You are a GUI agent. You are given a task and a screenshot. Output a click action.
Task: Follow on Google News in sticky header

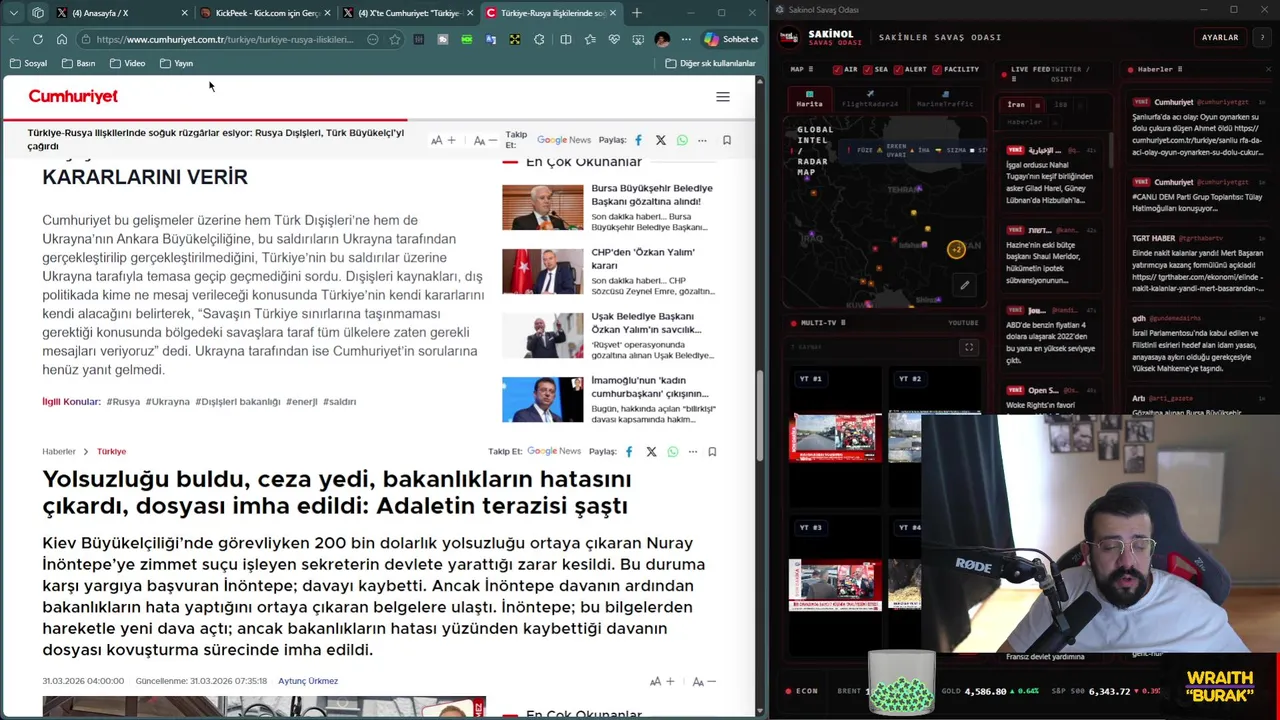point(563,140)
